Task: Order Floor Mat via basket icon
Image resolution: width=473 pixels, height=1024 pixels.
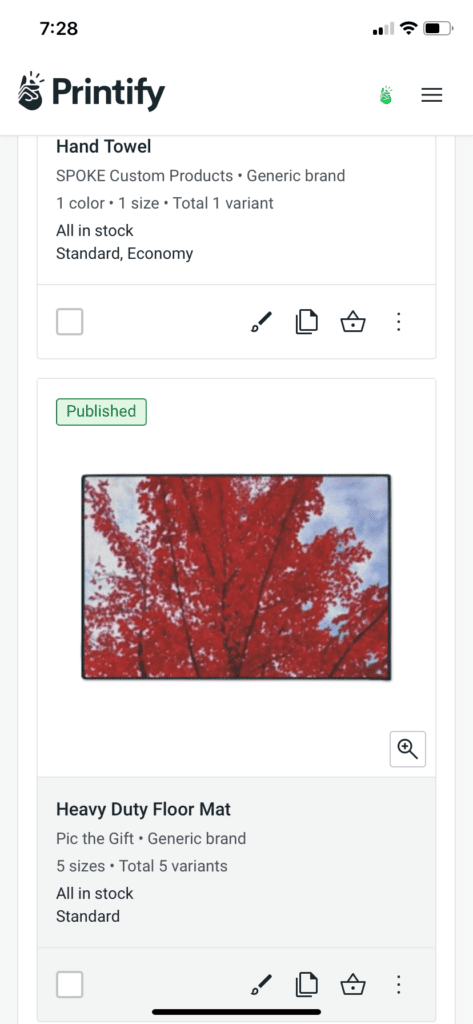Action: [353, 984]
